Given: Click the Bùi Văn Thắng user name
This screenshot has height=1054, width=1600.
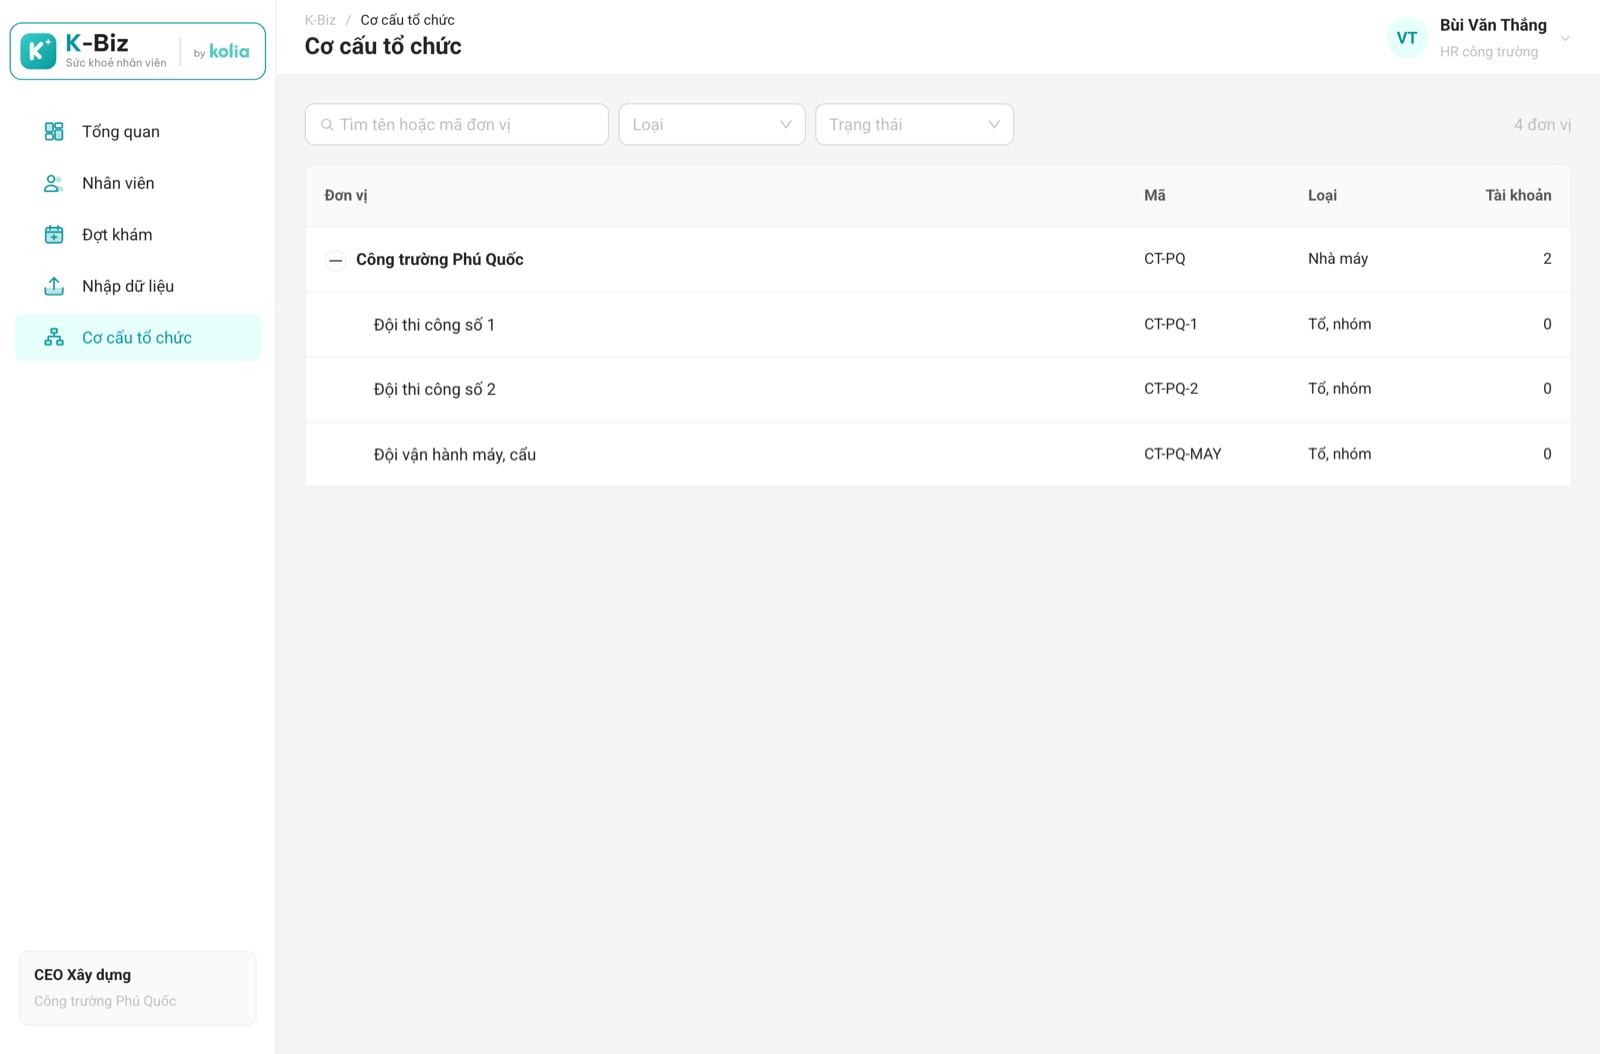Looking at the screenshot, I should click(x=1493, y=25).
